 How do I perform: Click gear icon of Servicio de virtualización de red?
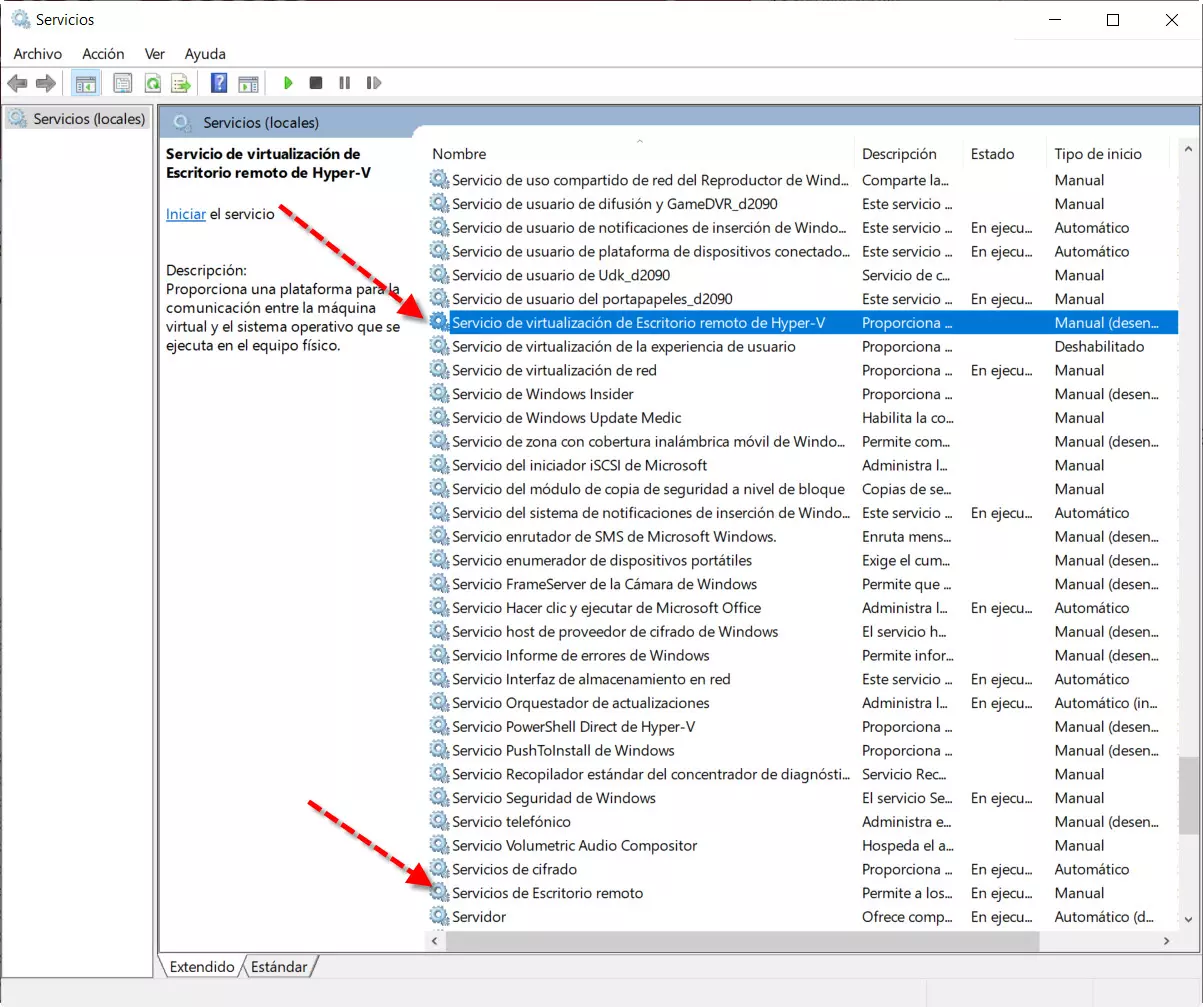(439, 370)
